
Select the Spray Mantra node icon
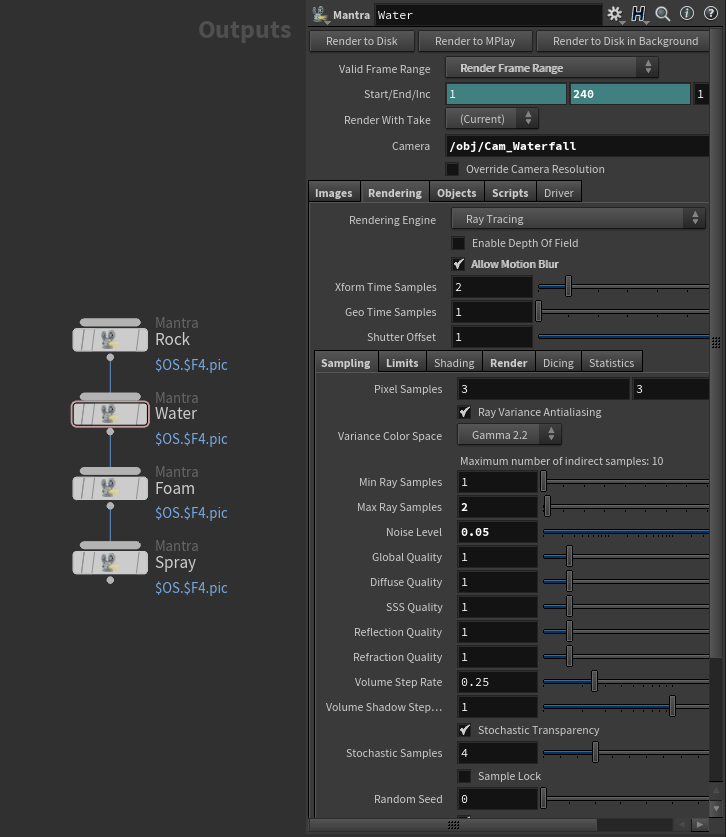click(111, 562)
